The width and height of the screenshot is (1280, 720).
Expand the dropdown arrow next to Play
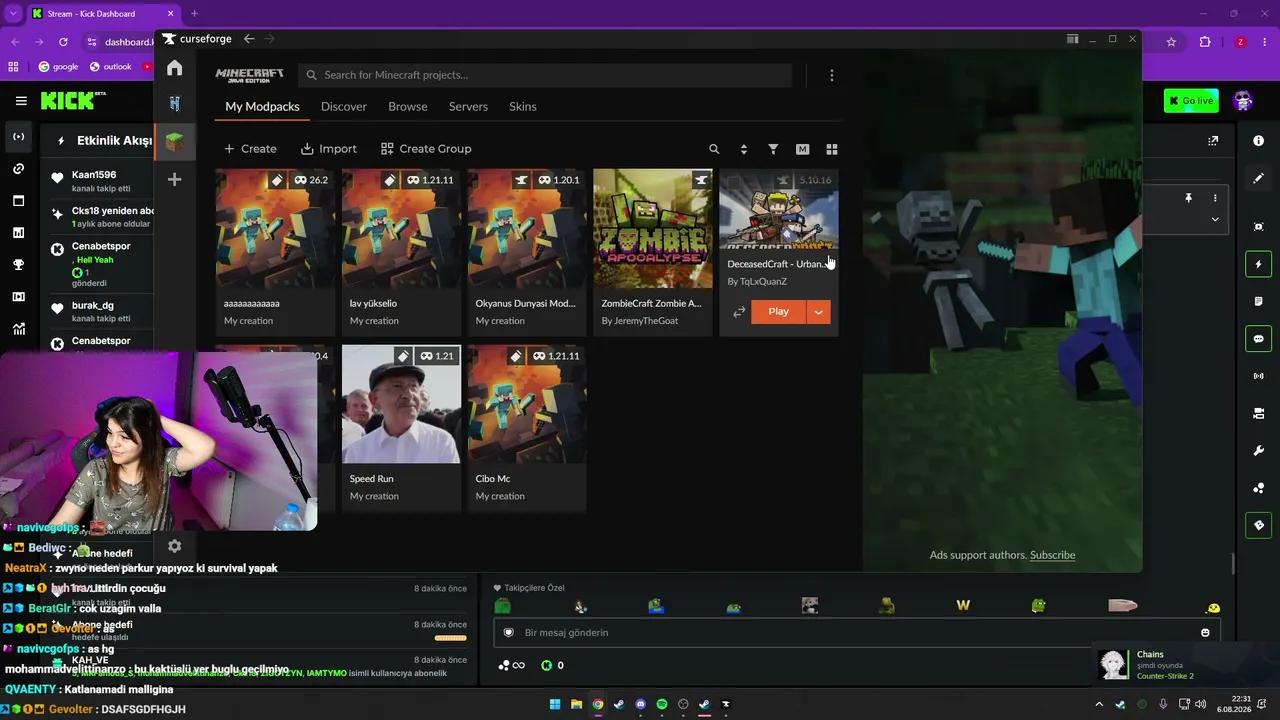[x=819, y=312]
